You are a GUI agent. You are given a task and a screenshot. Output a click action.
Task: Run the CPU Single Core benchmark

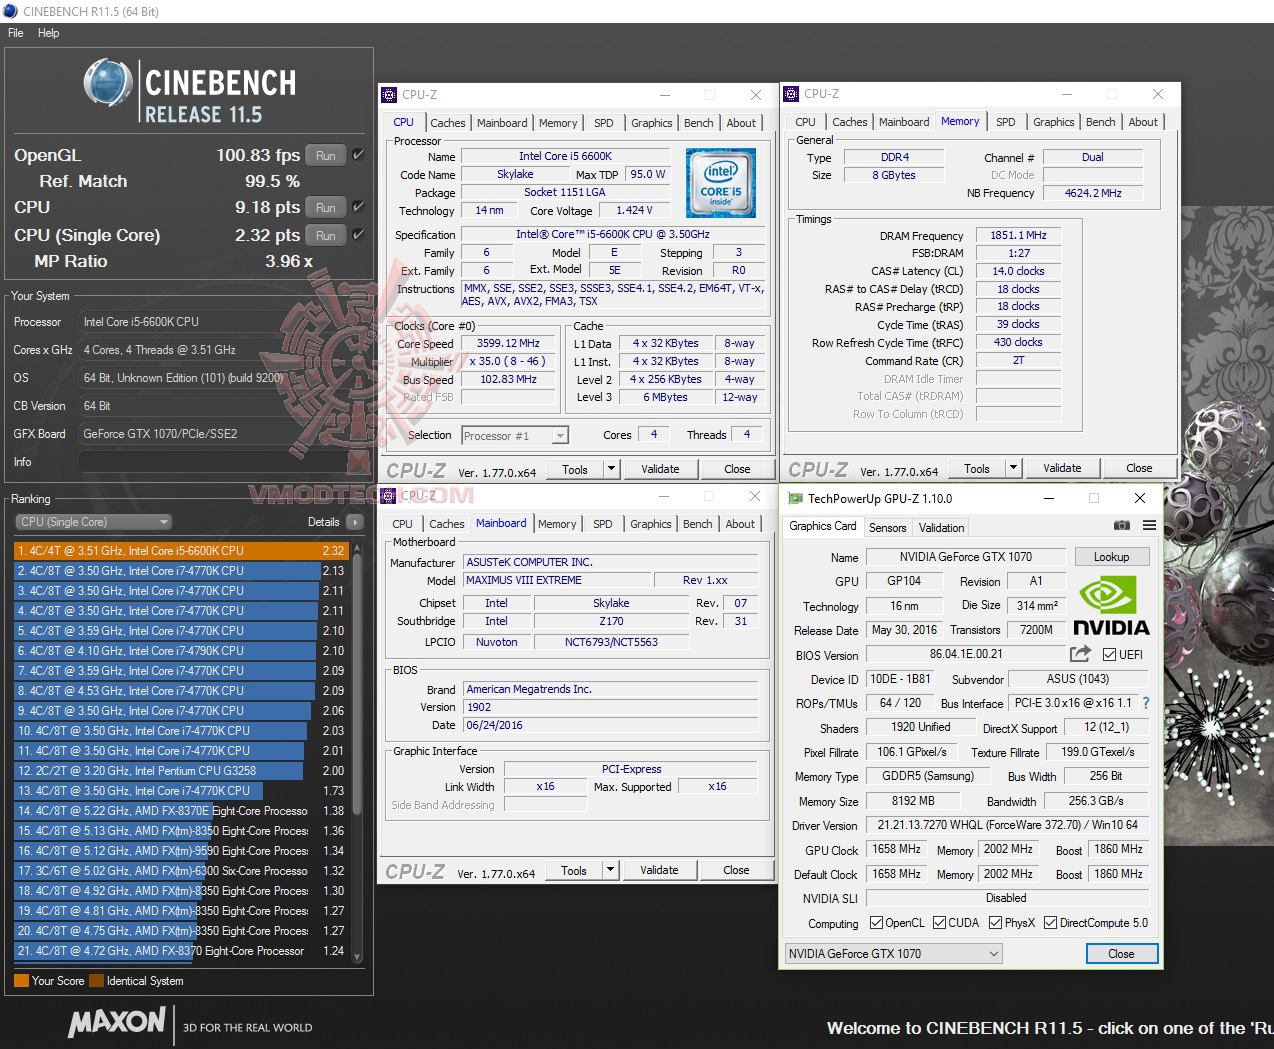coord(326,235)
